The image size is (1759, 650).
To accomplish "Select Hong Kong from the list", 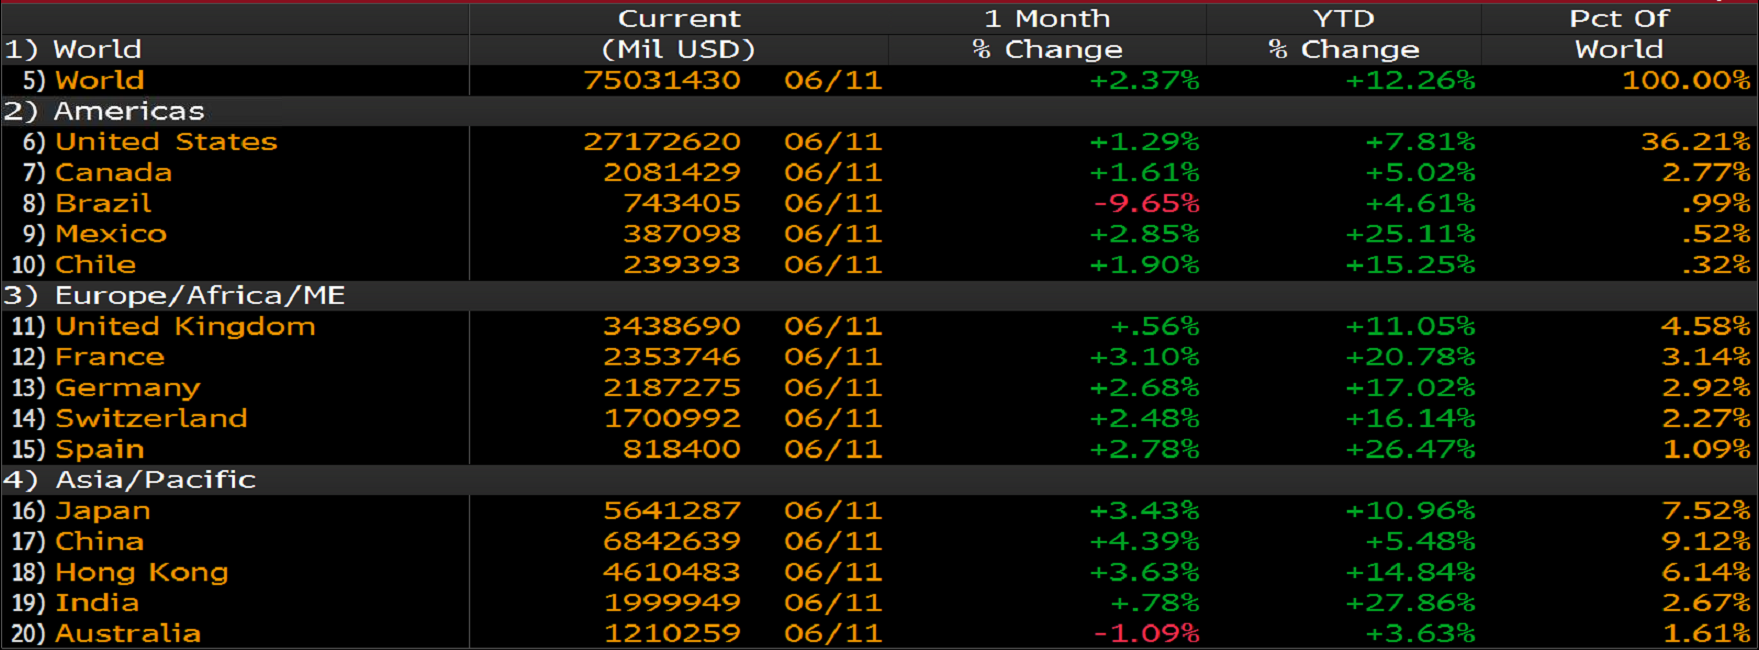I will [x=142, y=572].
